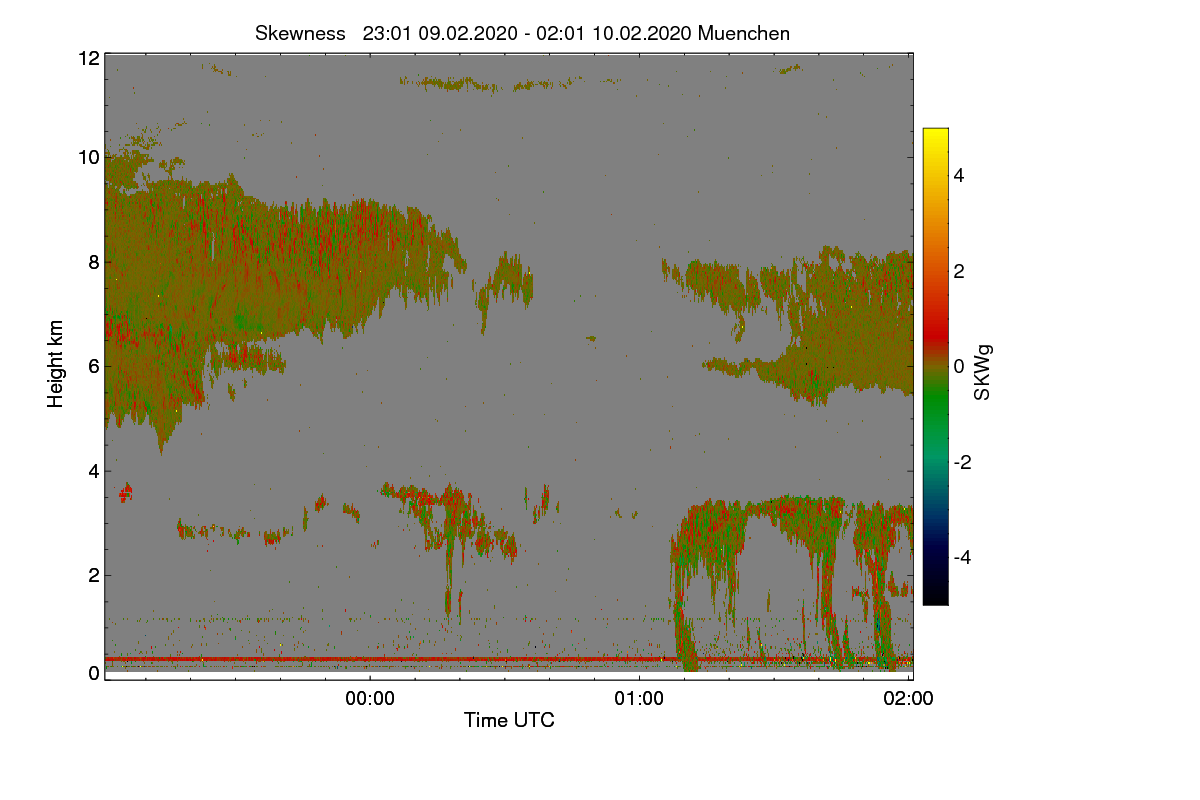Viewport: 1200px width, 800px height.
Task: Click the '6' height tick label
Action: tap(94, 366)
